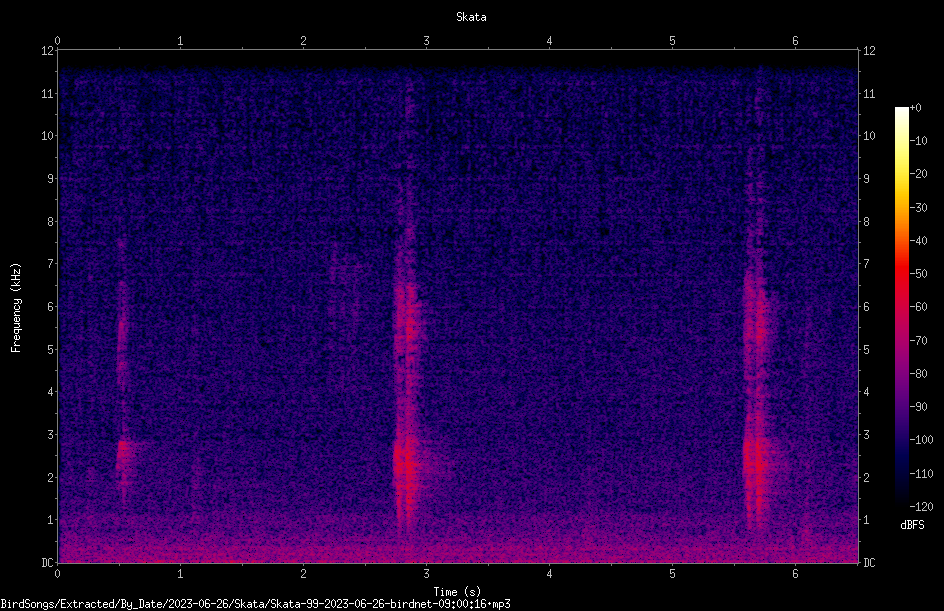Select the "-80" colorbar label
Viewport: 944px width, 611px height.
click(x=919, y=374)
